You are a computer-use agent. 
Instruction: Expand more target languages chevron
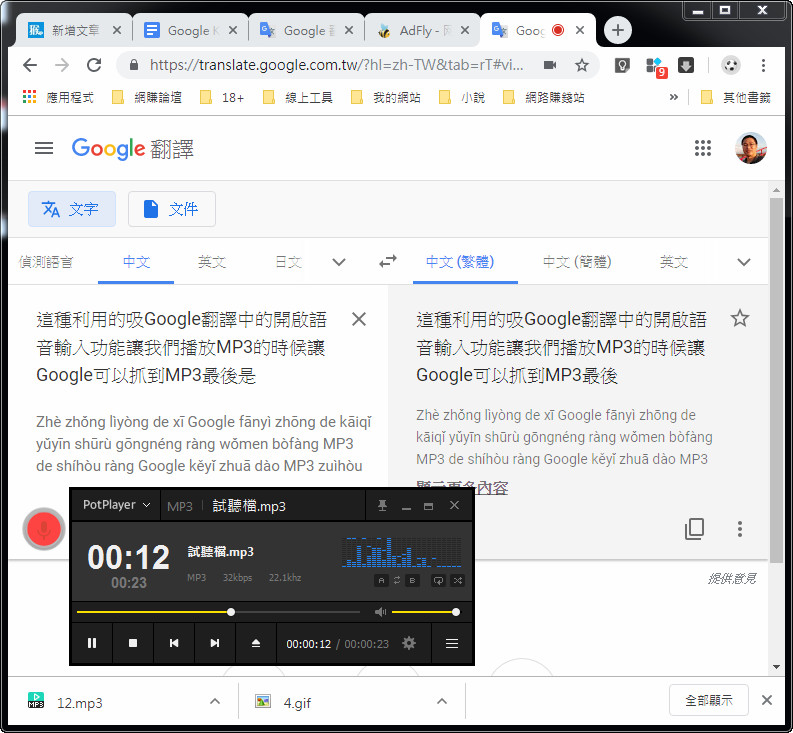tap(743, 262)
